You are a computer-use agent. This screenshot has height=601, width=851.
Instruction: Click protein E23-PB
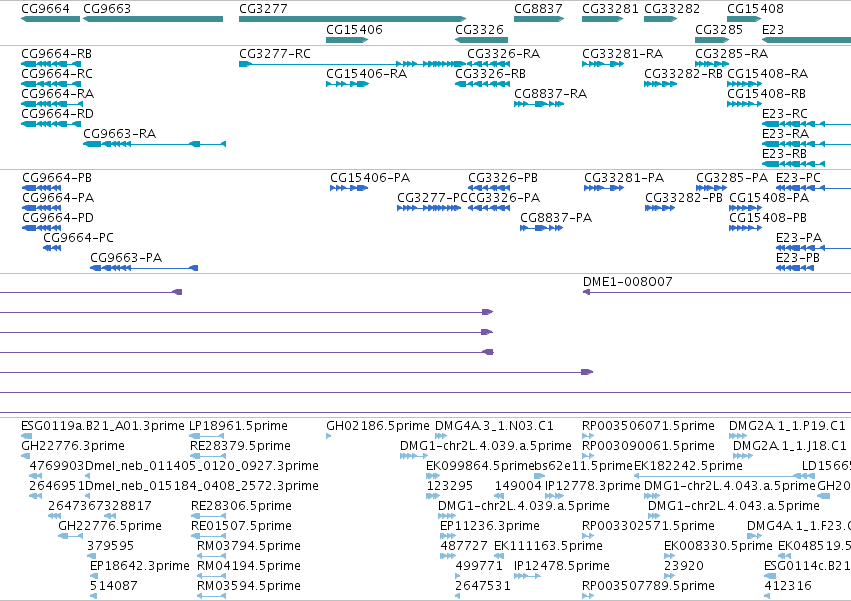tap(798, 257)
